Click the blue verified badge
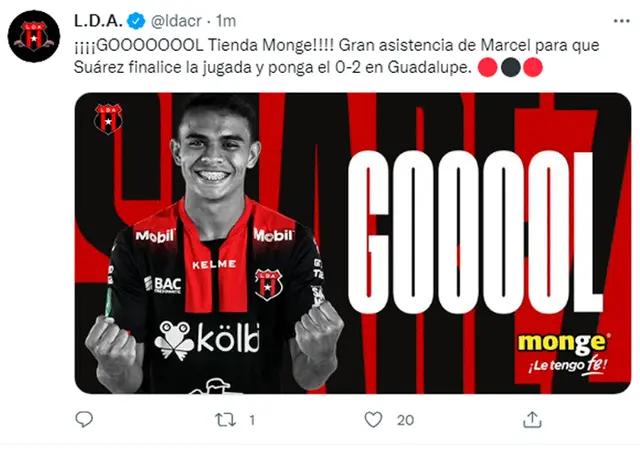Screen dimensions: 640x452 point(136,21)
